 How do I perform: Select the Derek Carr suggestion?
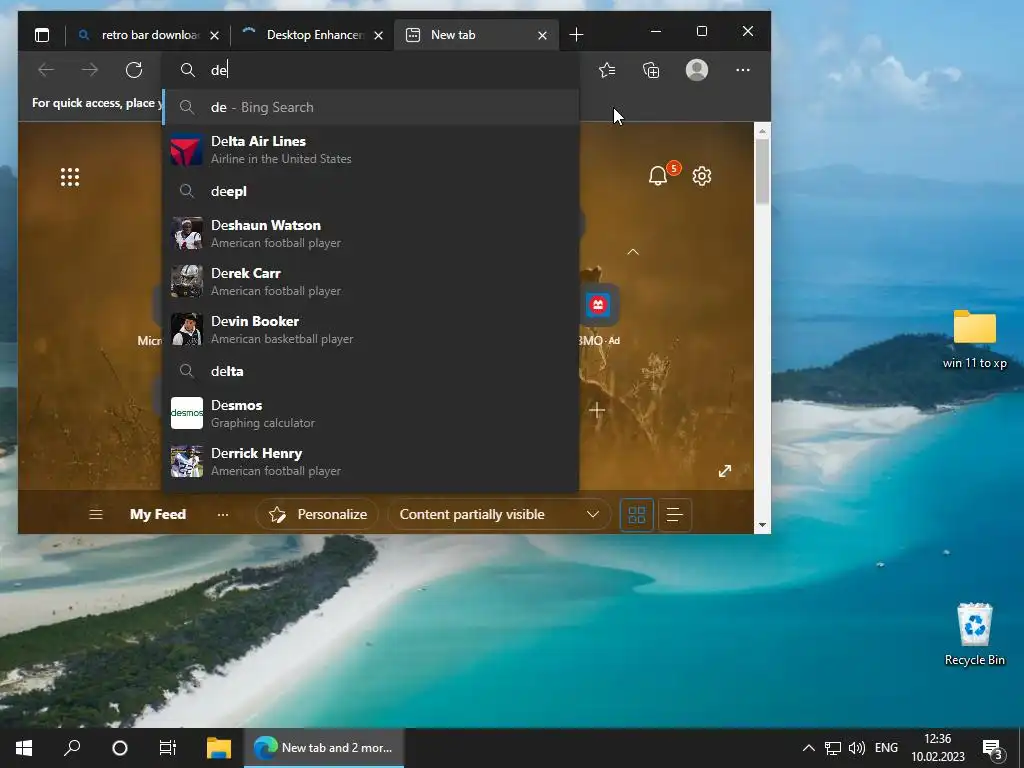click(371, 281)
